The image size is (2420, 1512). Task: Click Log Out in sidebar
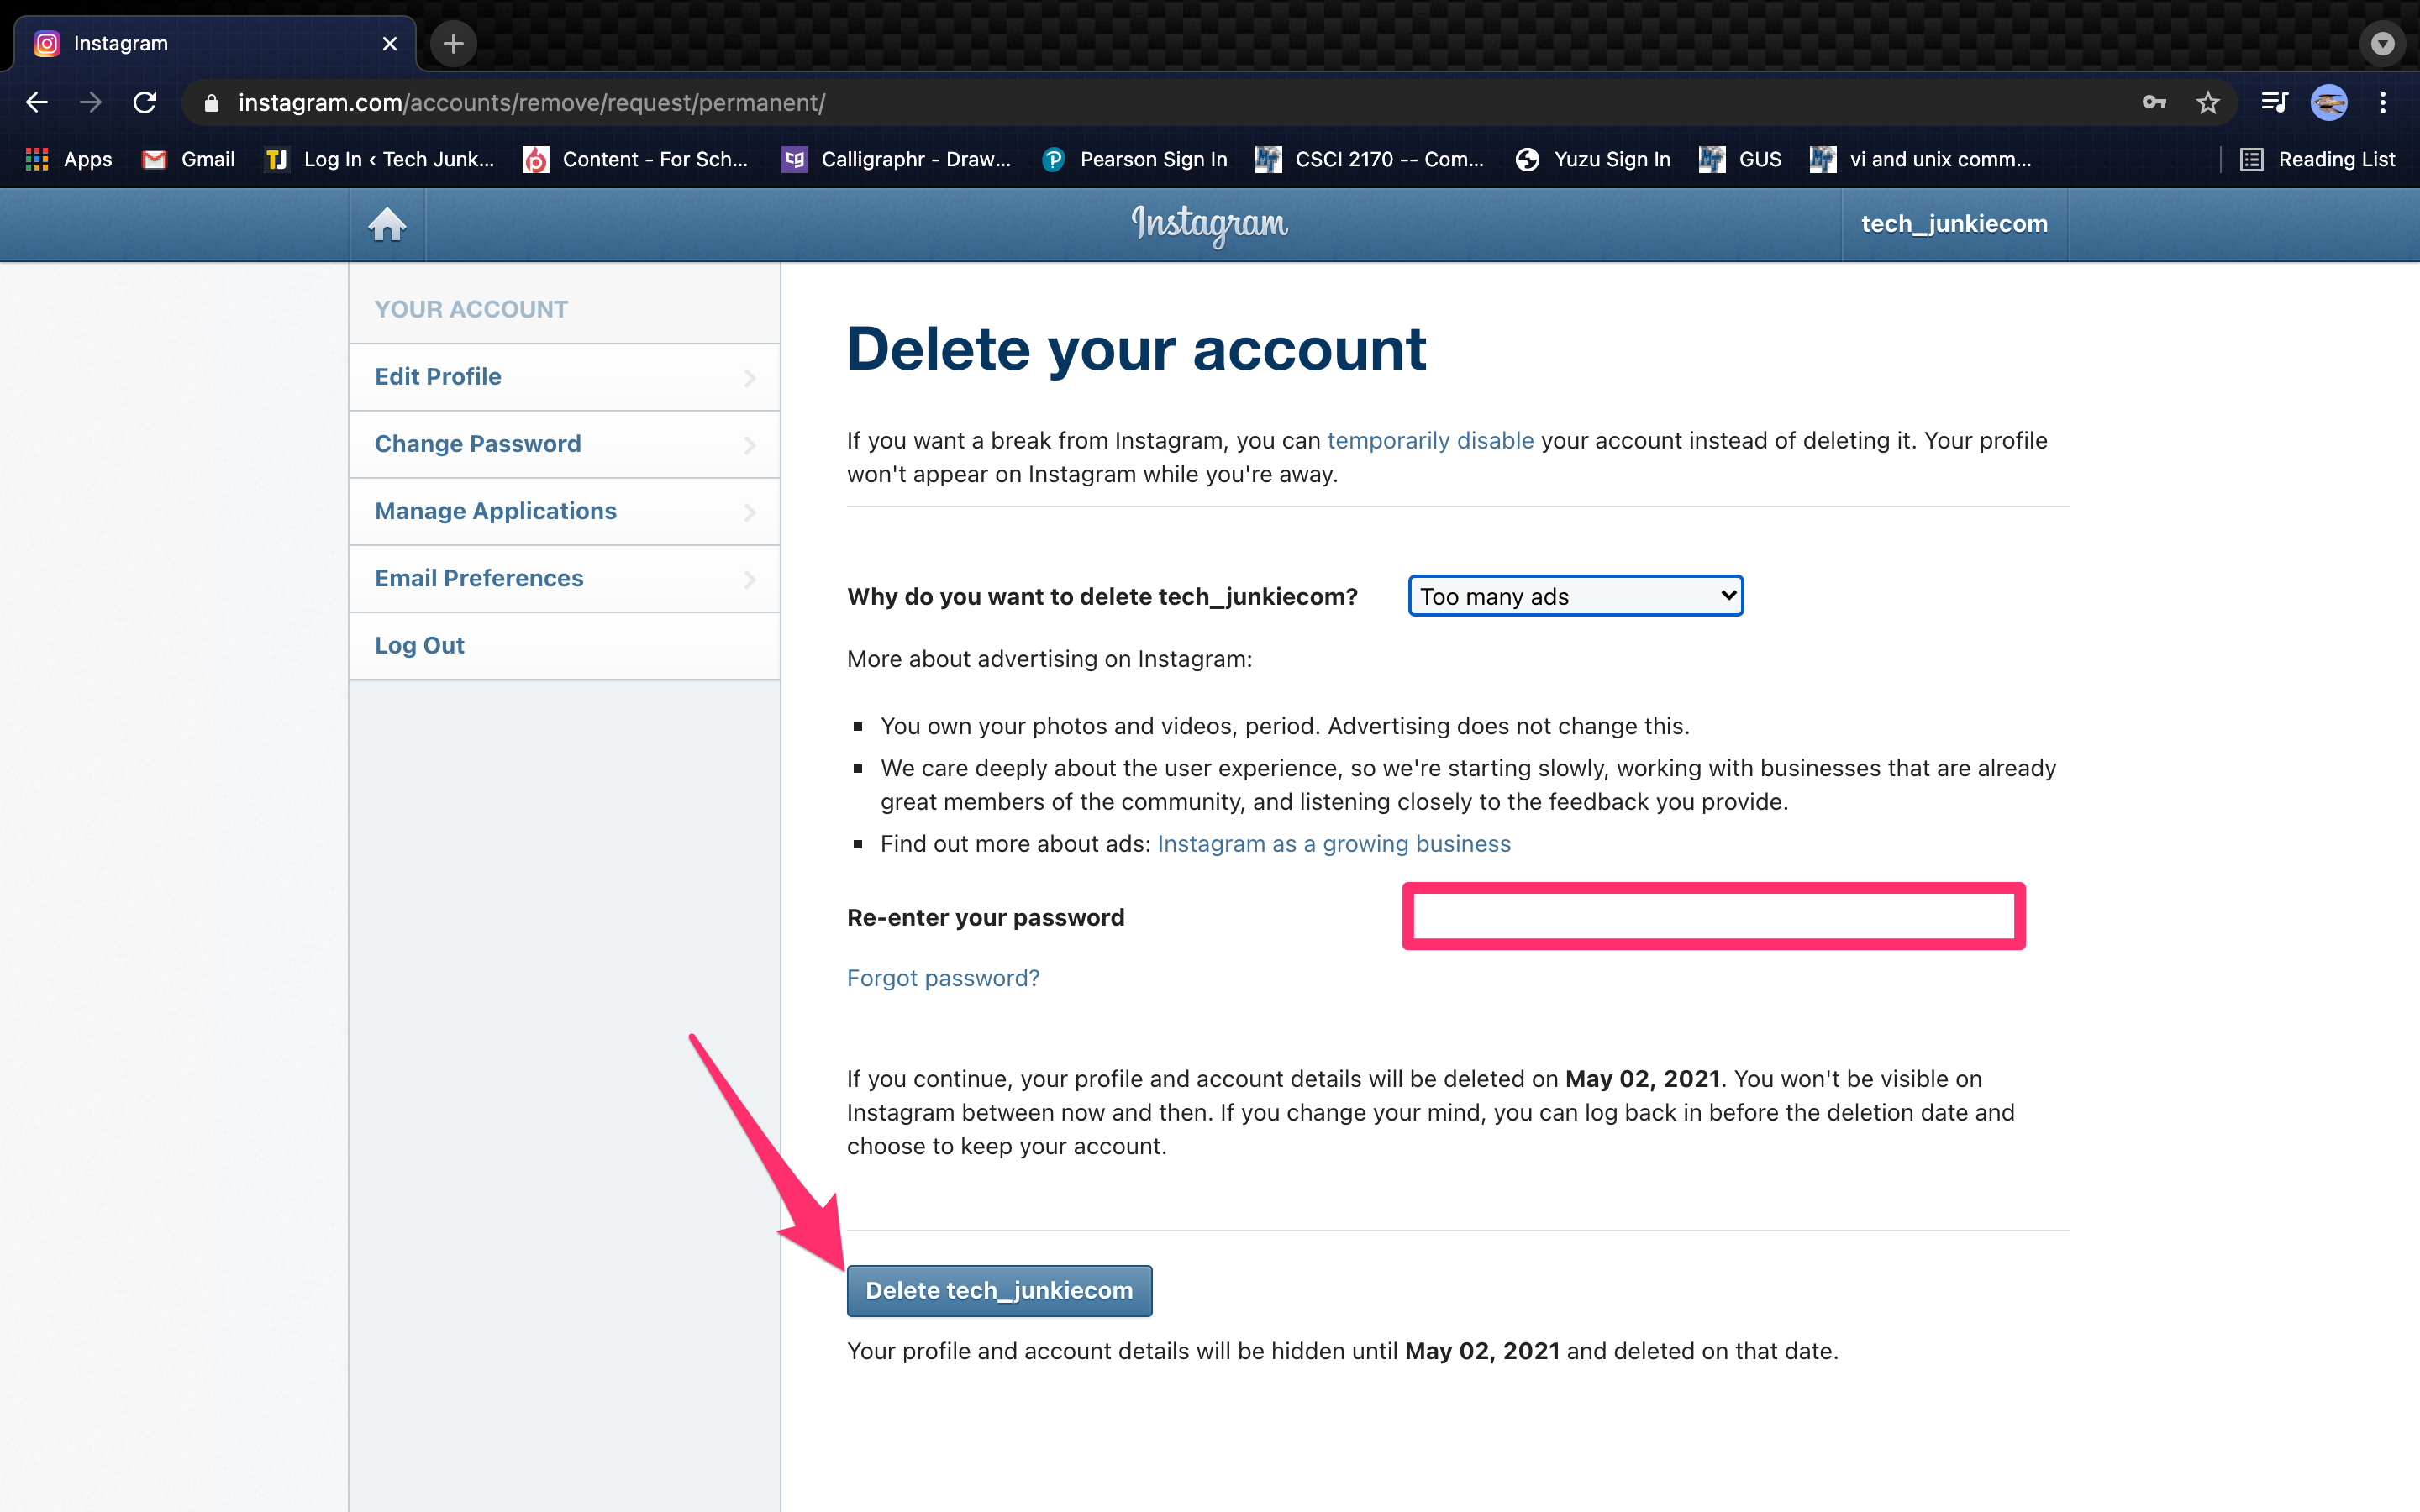click(x=564, y=645)
